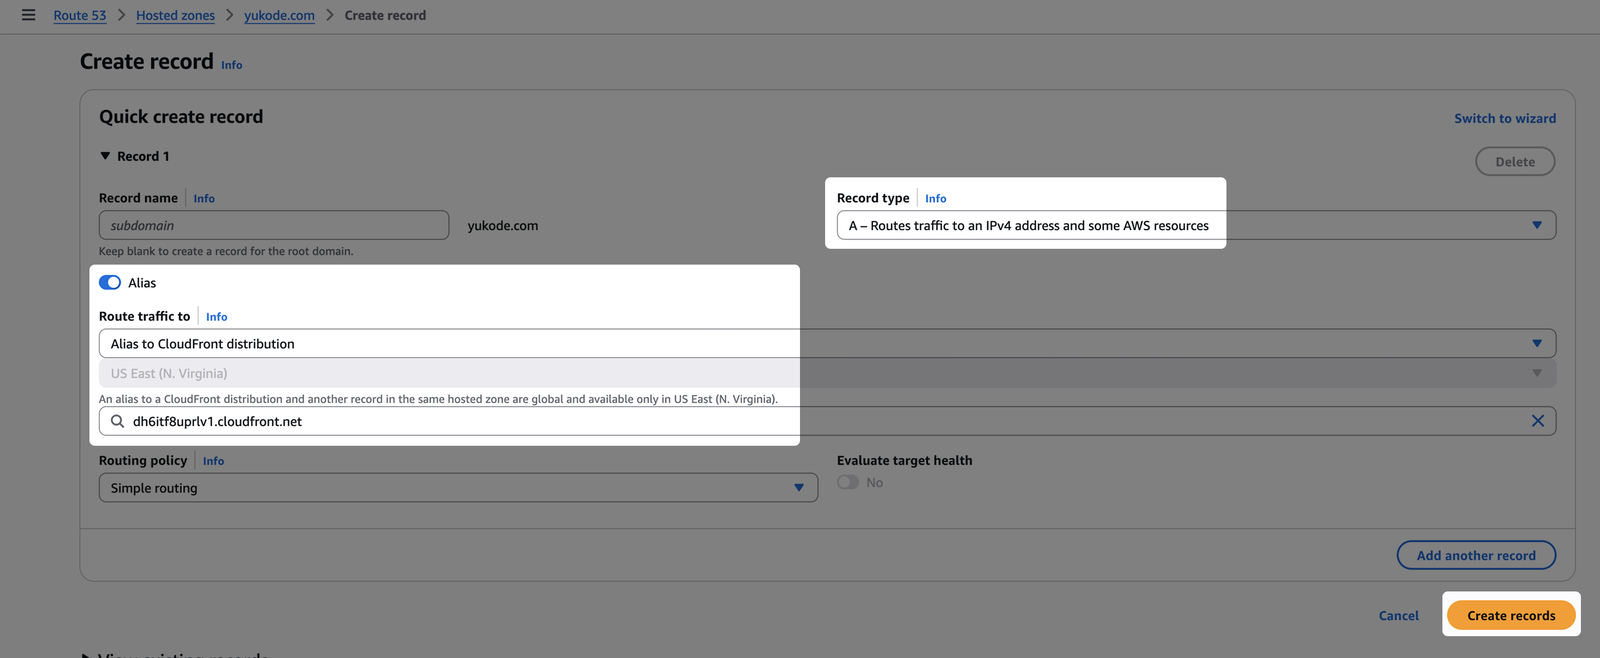Go to Hosted zones breadcrumb
1600x658 pixels.
(x=175, y=15)
